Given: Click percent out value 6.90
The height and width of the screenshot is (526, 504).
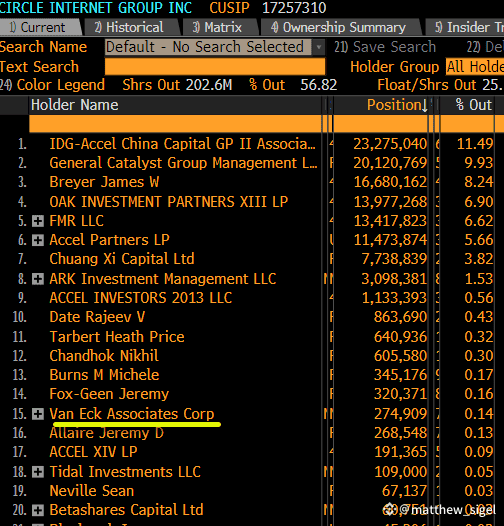Looking at the screenshot, I should coord(478,202).
